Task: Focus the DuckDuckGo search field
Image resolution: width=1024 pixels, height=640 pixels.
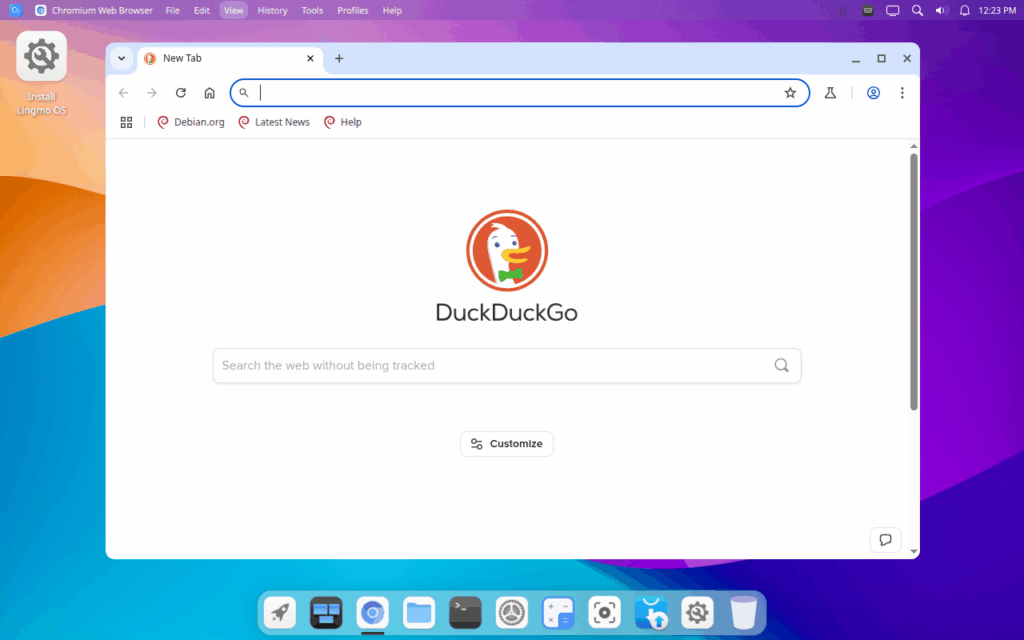Action: [490, 365]
